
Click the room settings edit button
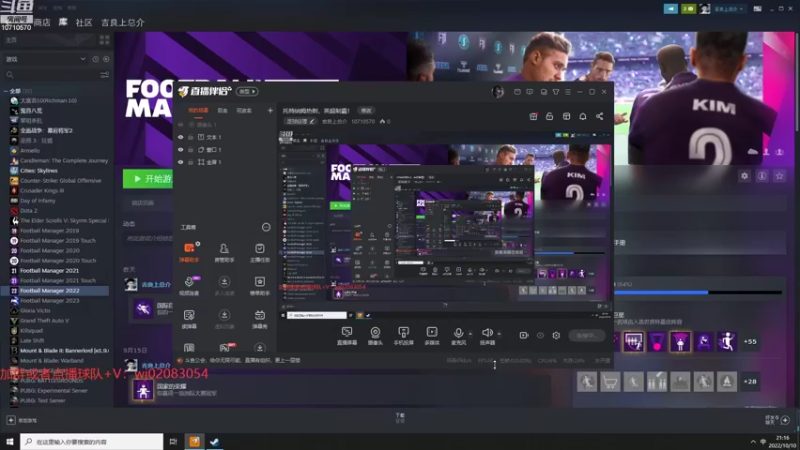(301, 121)
